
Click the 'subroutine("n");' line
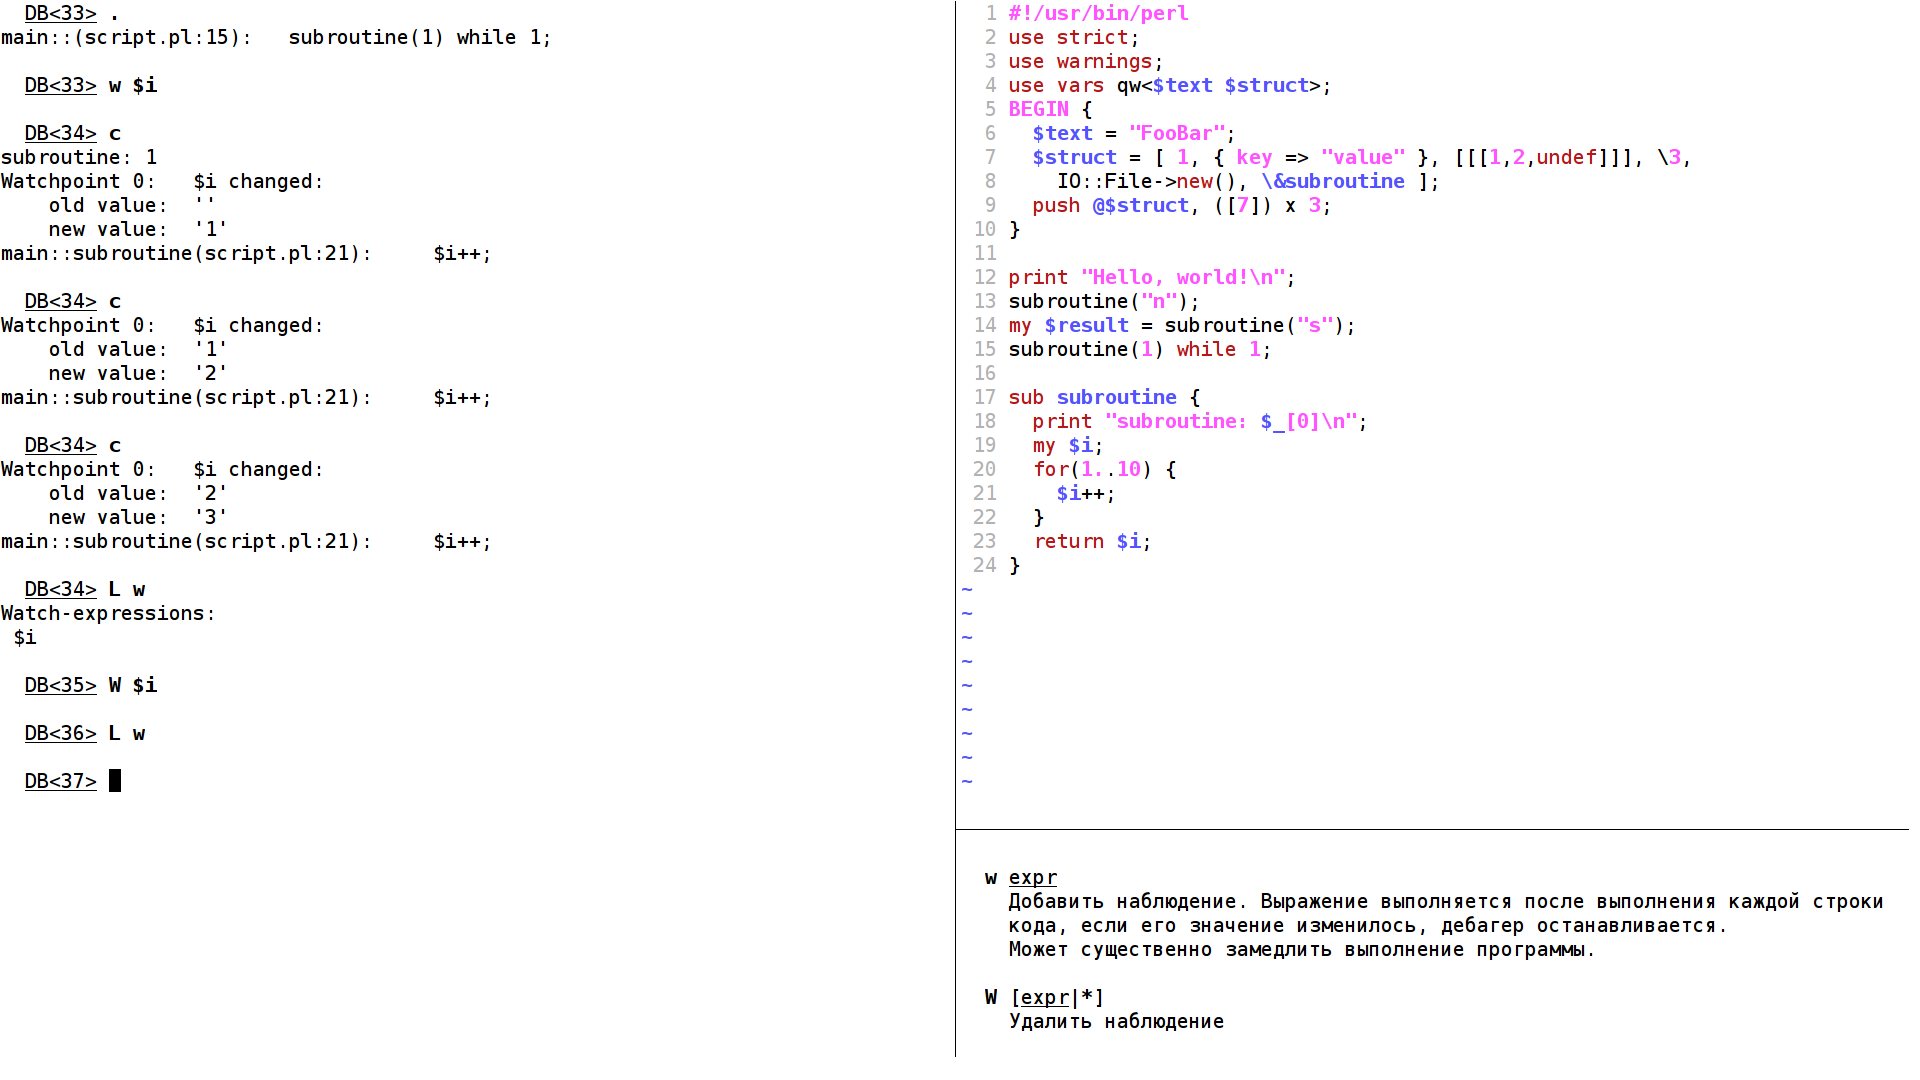point(1104,301)
